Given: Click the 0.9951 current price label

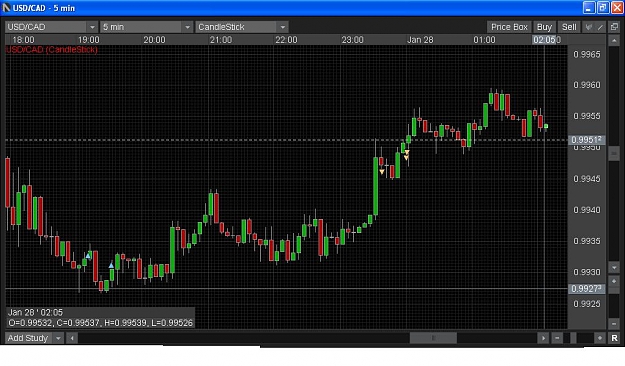Looking at the screenshot, I should [x=586, y=140].
